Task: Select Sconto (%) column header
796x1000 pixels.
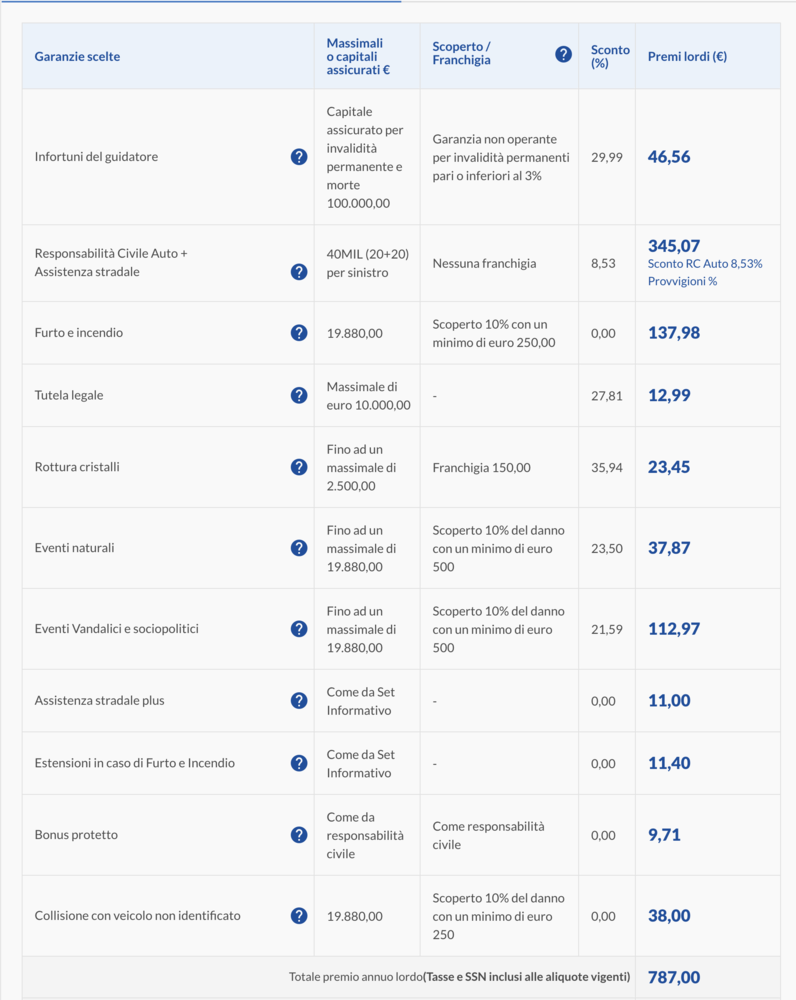Action: pyautogui.click(x=610, y=56)
